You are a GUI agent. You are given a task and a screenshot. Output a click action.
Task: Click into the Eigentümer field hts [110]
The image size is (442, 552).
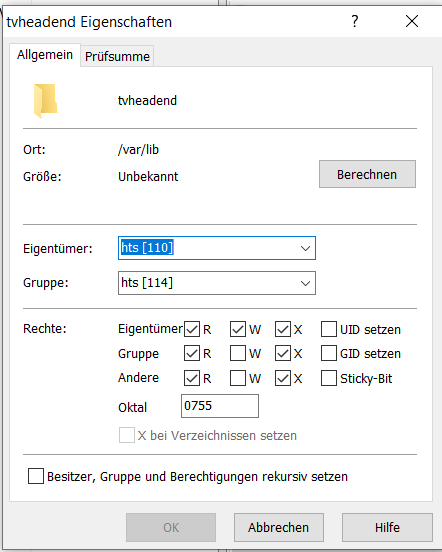point(217,248)
